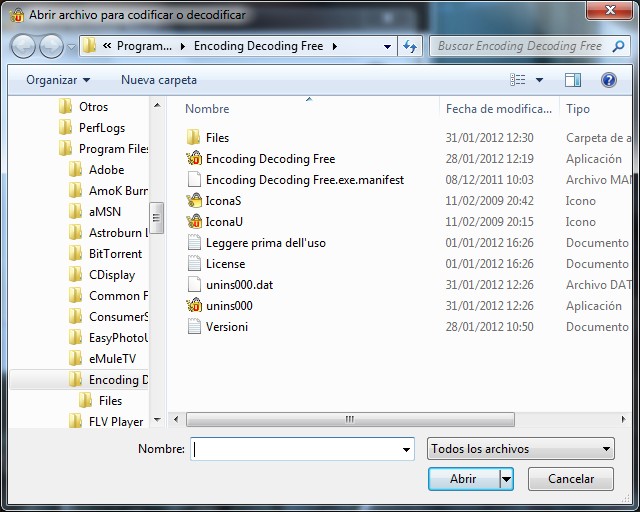Click the Forward navigation arrow button
The width and height of the screenshot is (640, 512).
(51, 46)
